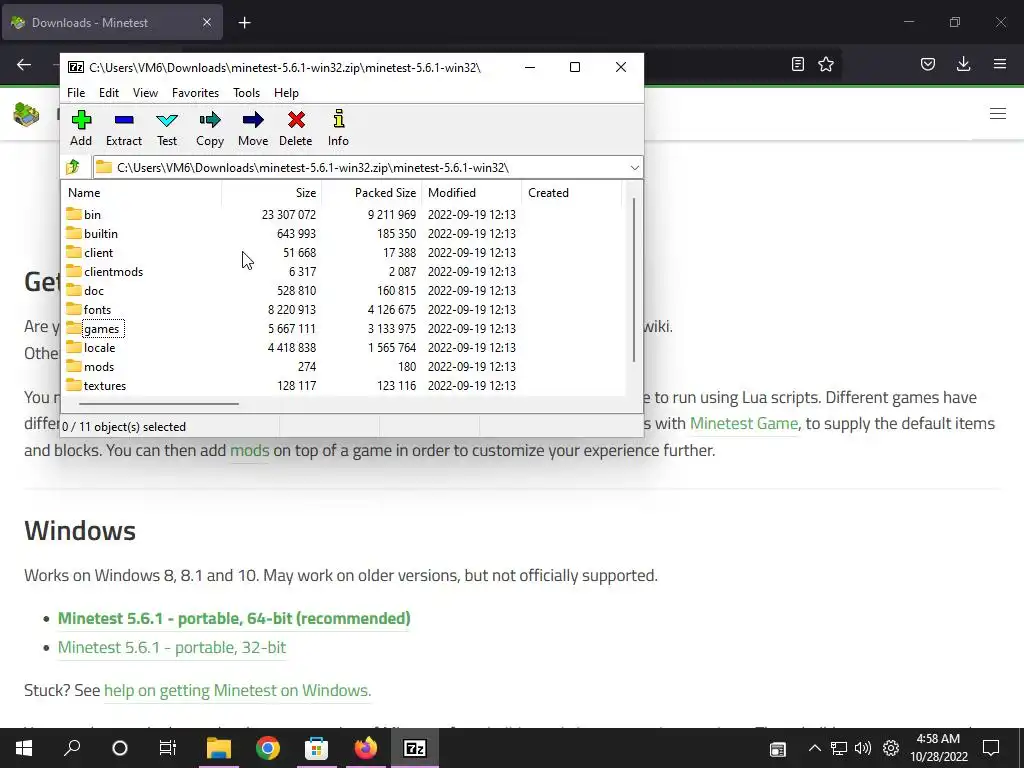Click the Info toolbar icon
The image size is (1024, 768).
tap(338, 120)
